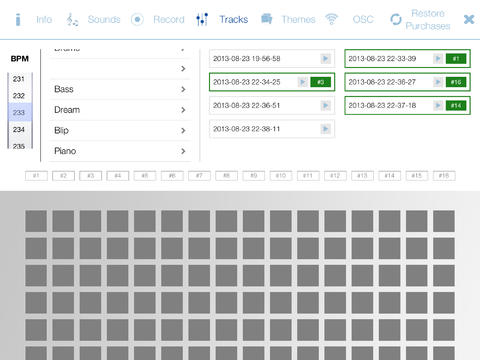Choose track slot #1 box
The image size is (480, 360).
tap(36, 176)
